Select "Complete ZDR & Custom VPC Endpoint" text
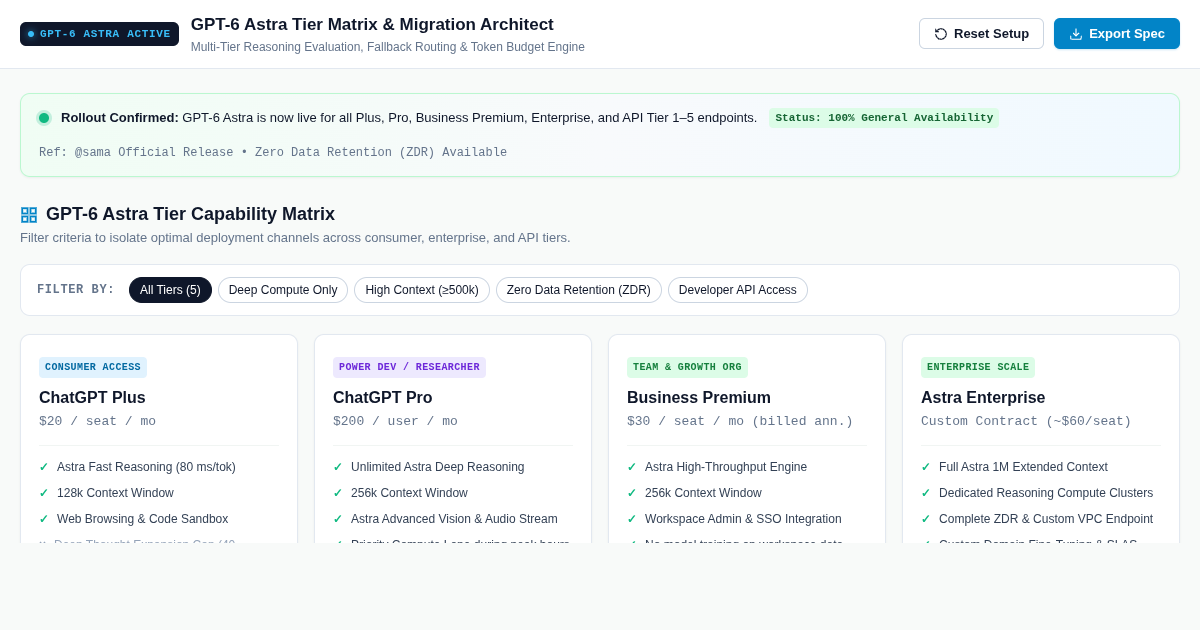This screenshot has height=630, width=1200. [1046, 519]
